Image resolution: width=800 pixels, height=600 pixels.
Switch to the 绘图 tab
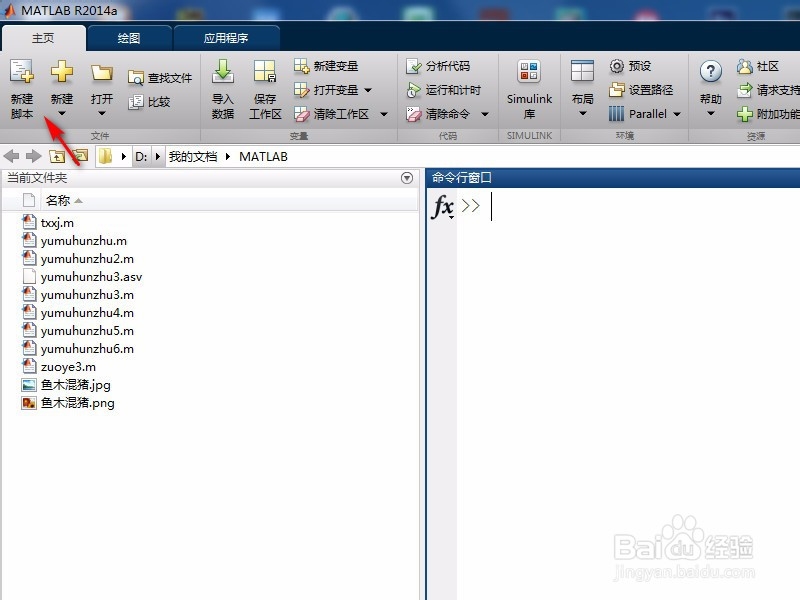point(129,38)
